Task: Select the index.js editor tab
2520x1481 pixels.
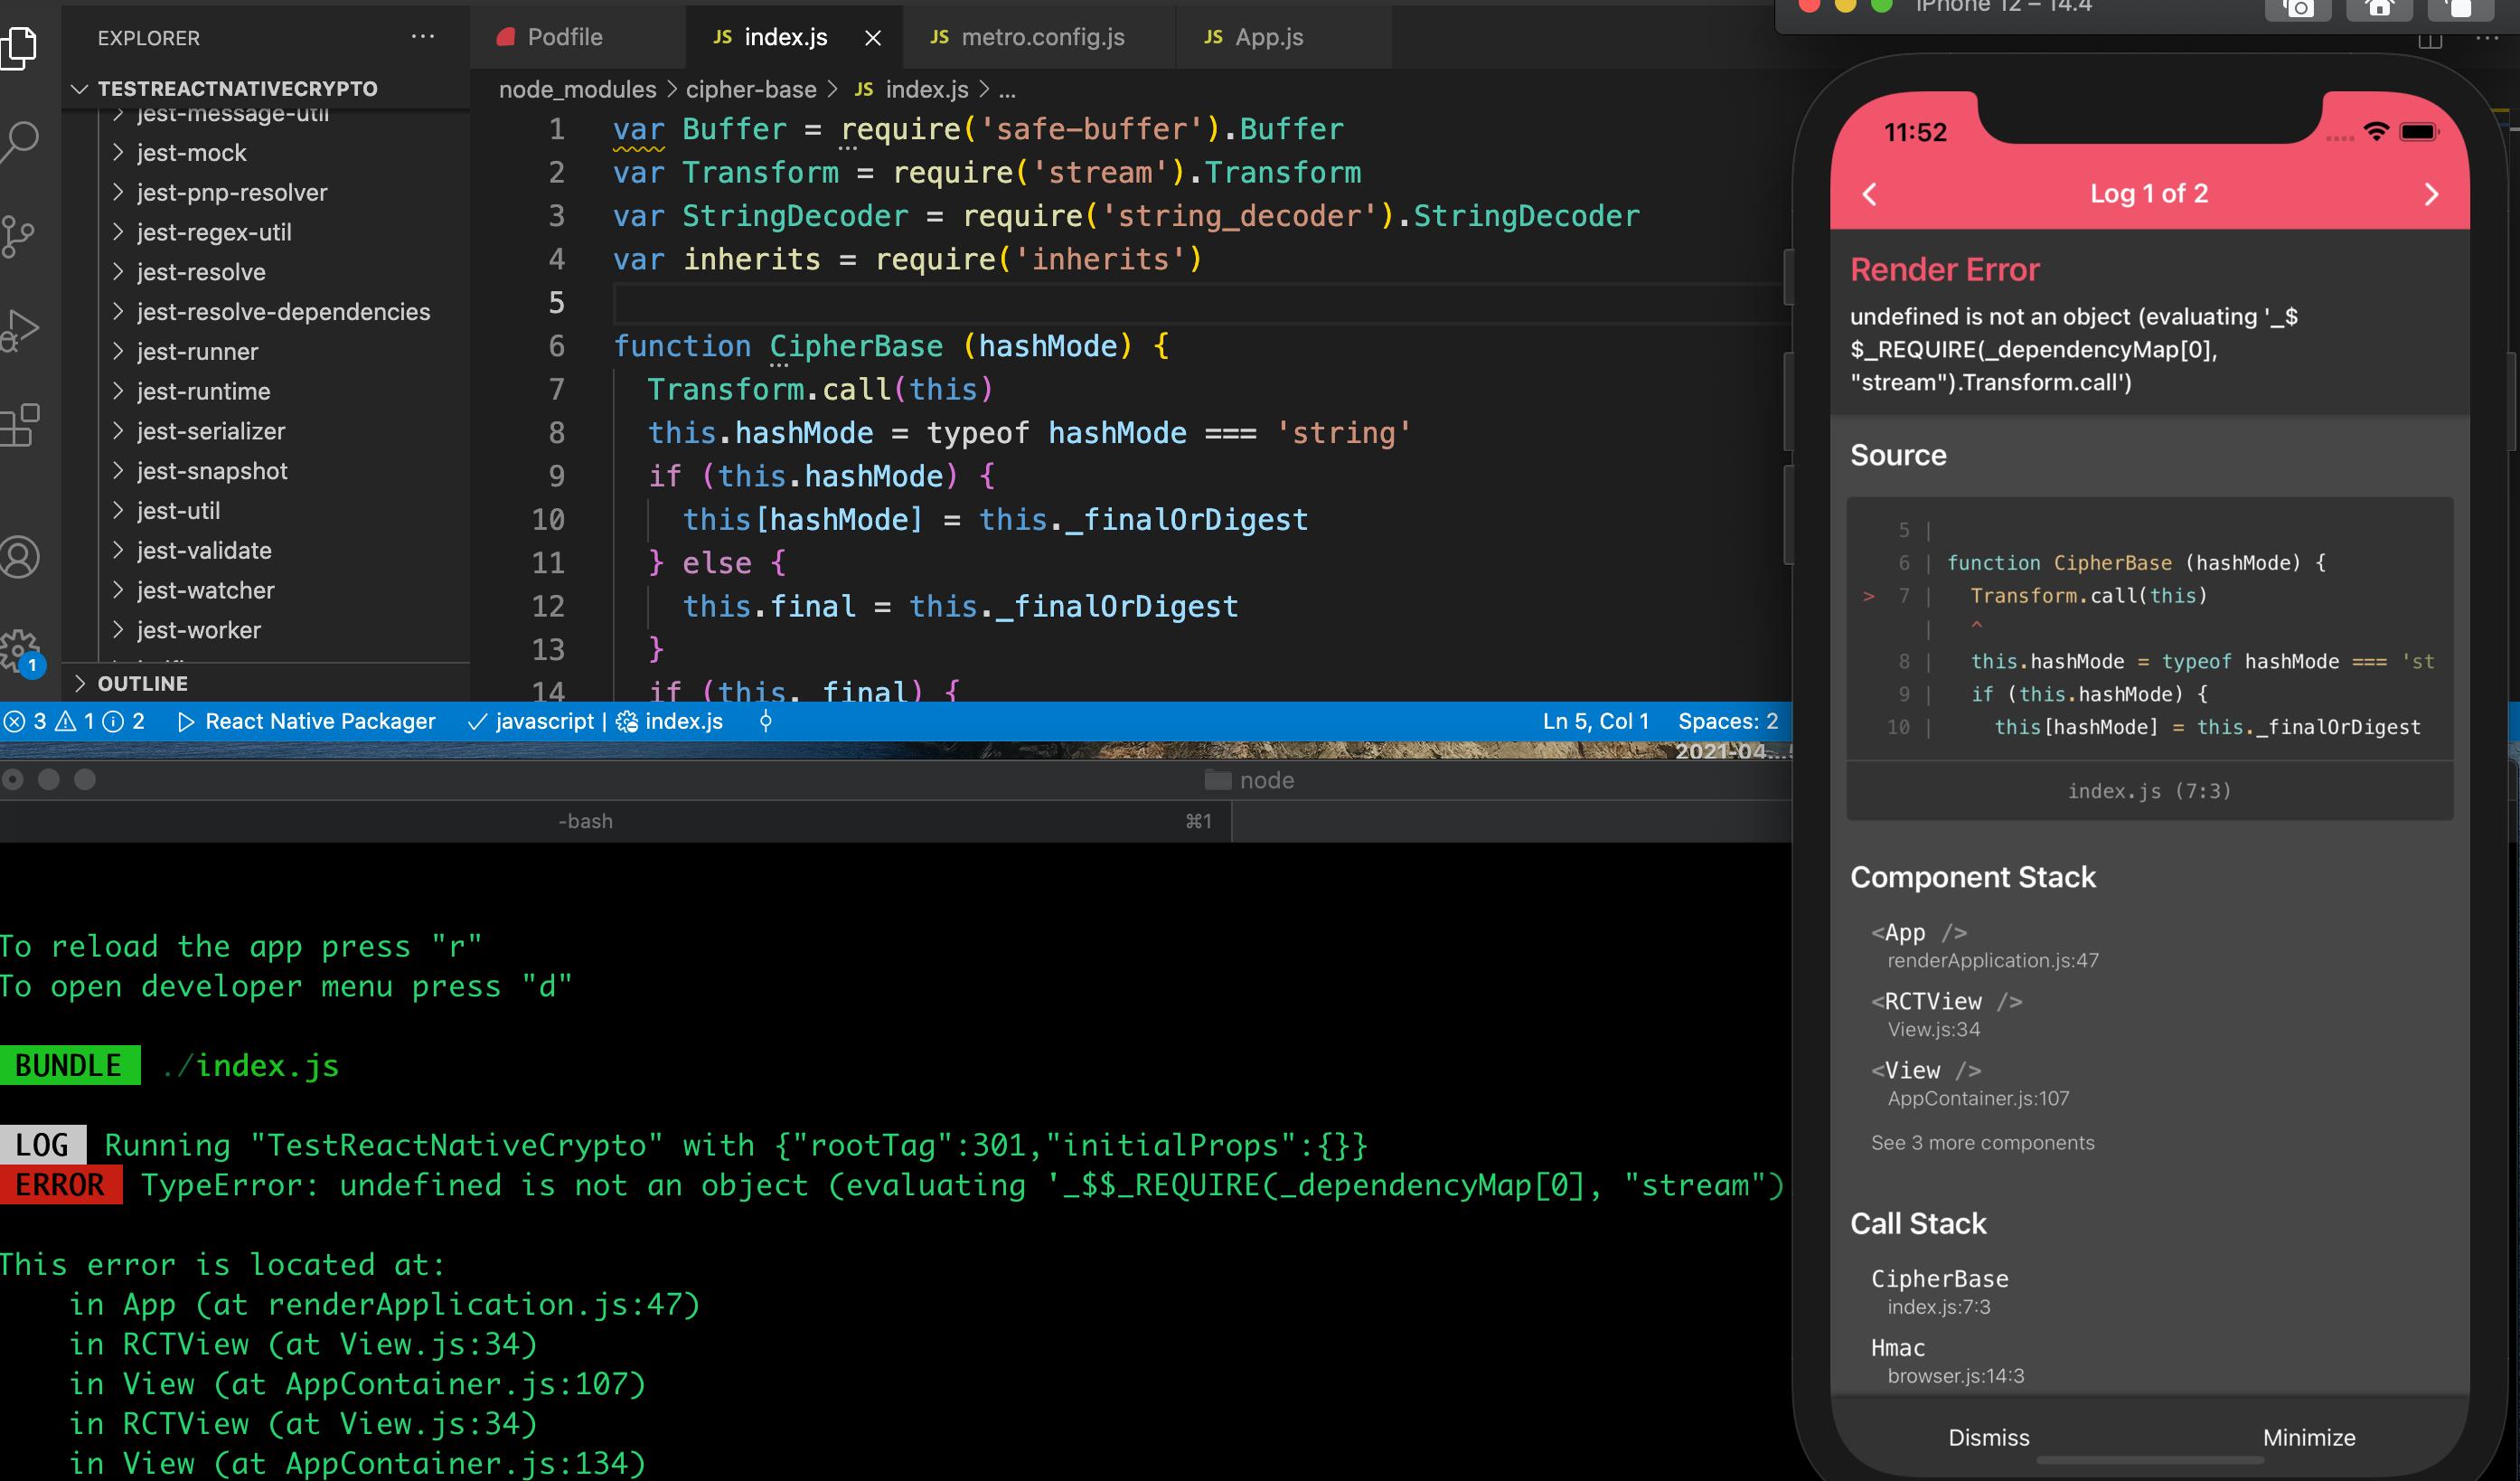Action: tap(770, 37)
